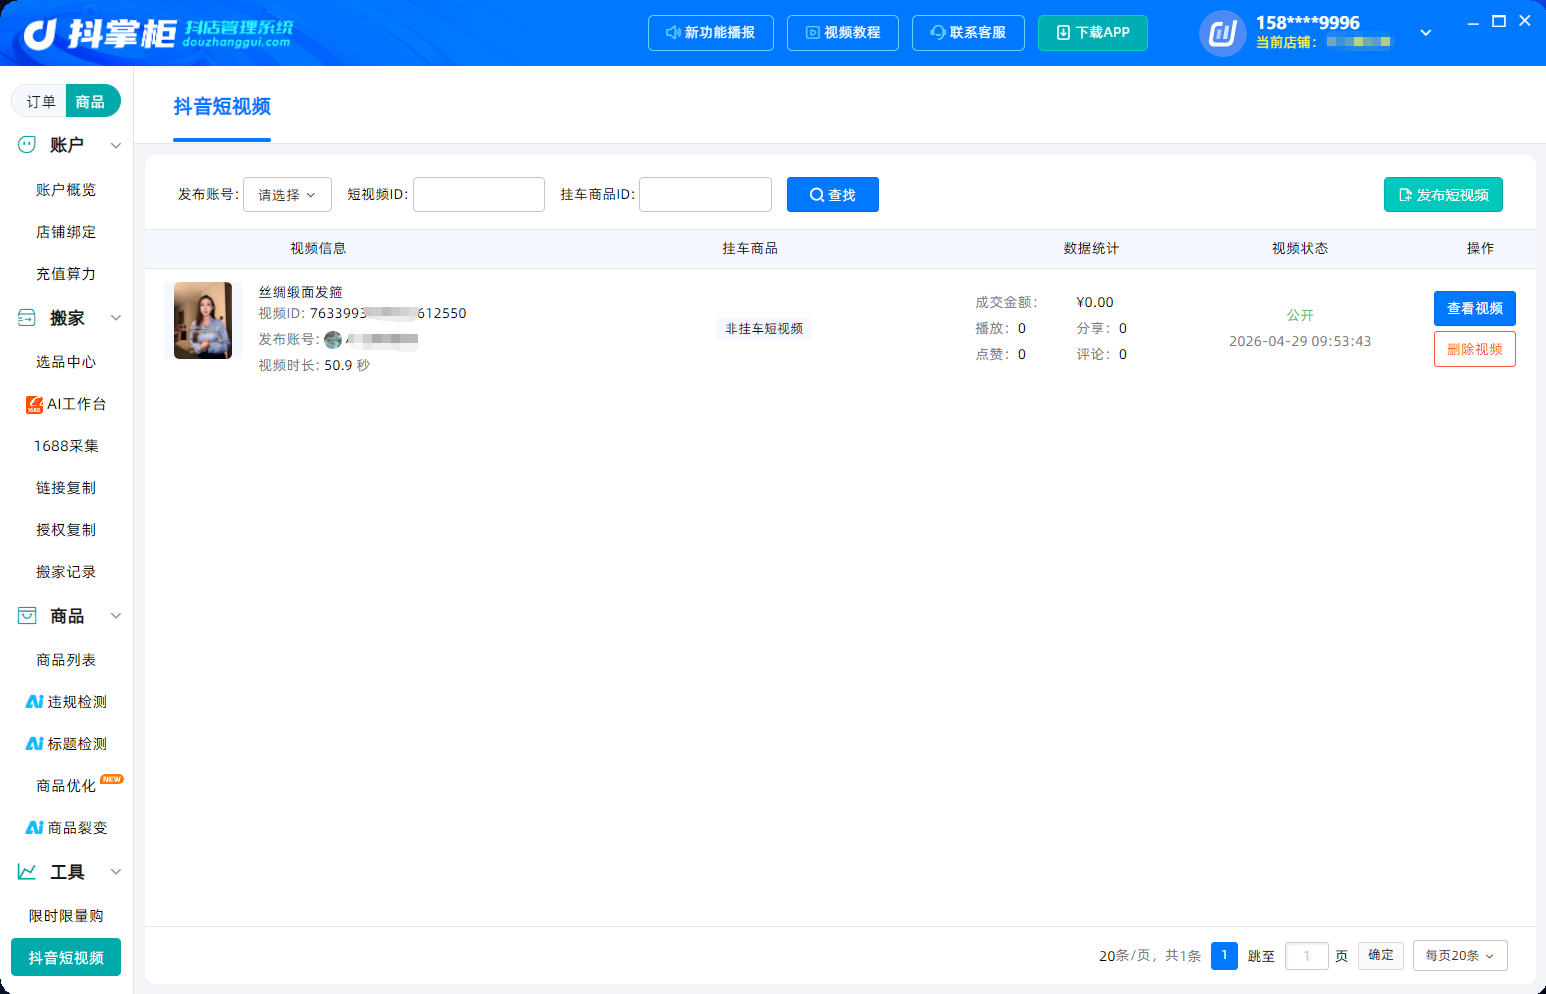This screenshot has height=994, width=1546.
Task: Collapse the 工具 section chevron
Action: [116, 872]
